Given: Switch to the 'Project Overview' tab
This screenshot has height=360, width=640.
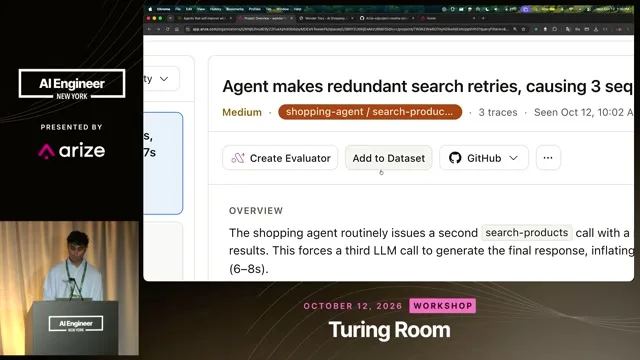Looking at the screenshot, I should pos(265,18).
